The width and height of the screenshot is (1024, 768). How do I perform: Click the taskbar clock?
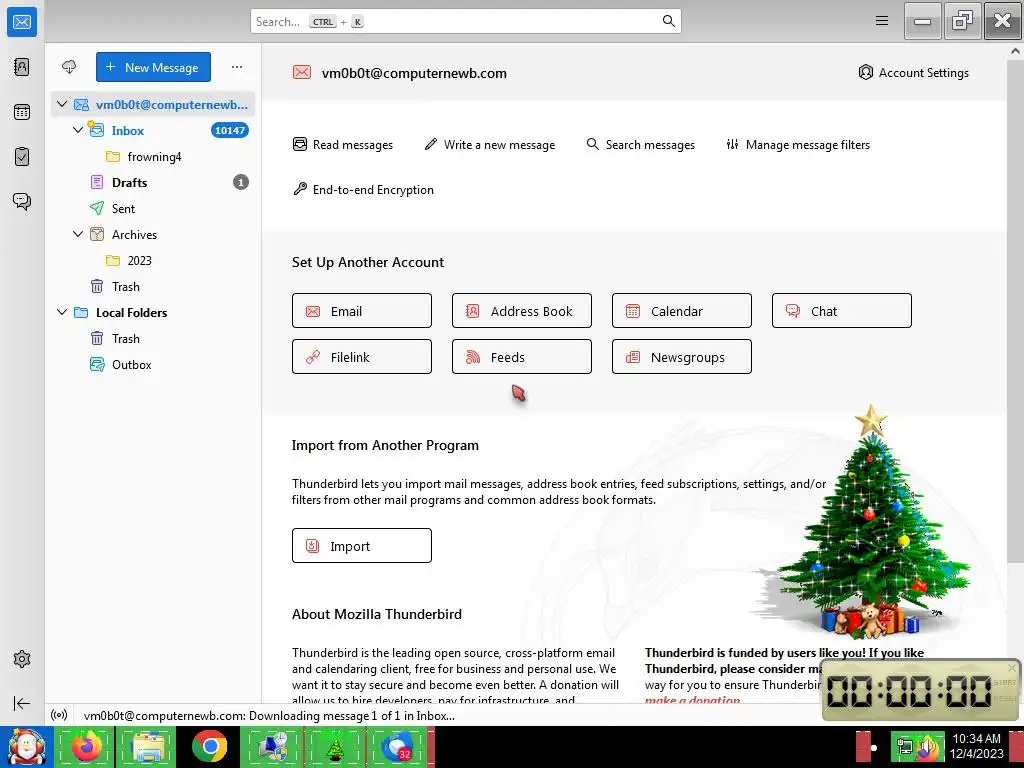(x=976, y=746)
